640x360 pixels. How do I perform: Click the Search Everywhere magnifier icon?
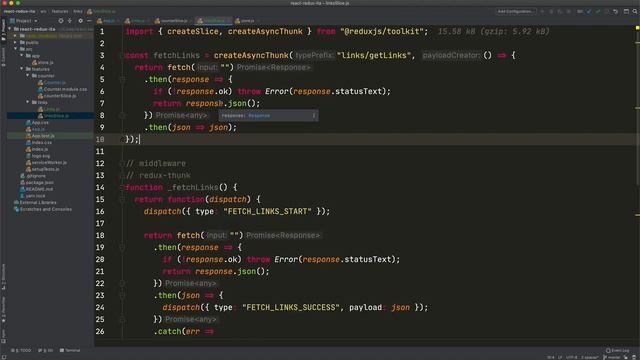tap(635, 11)
